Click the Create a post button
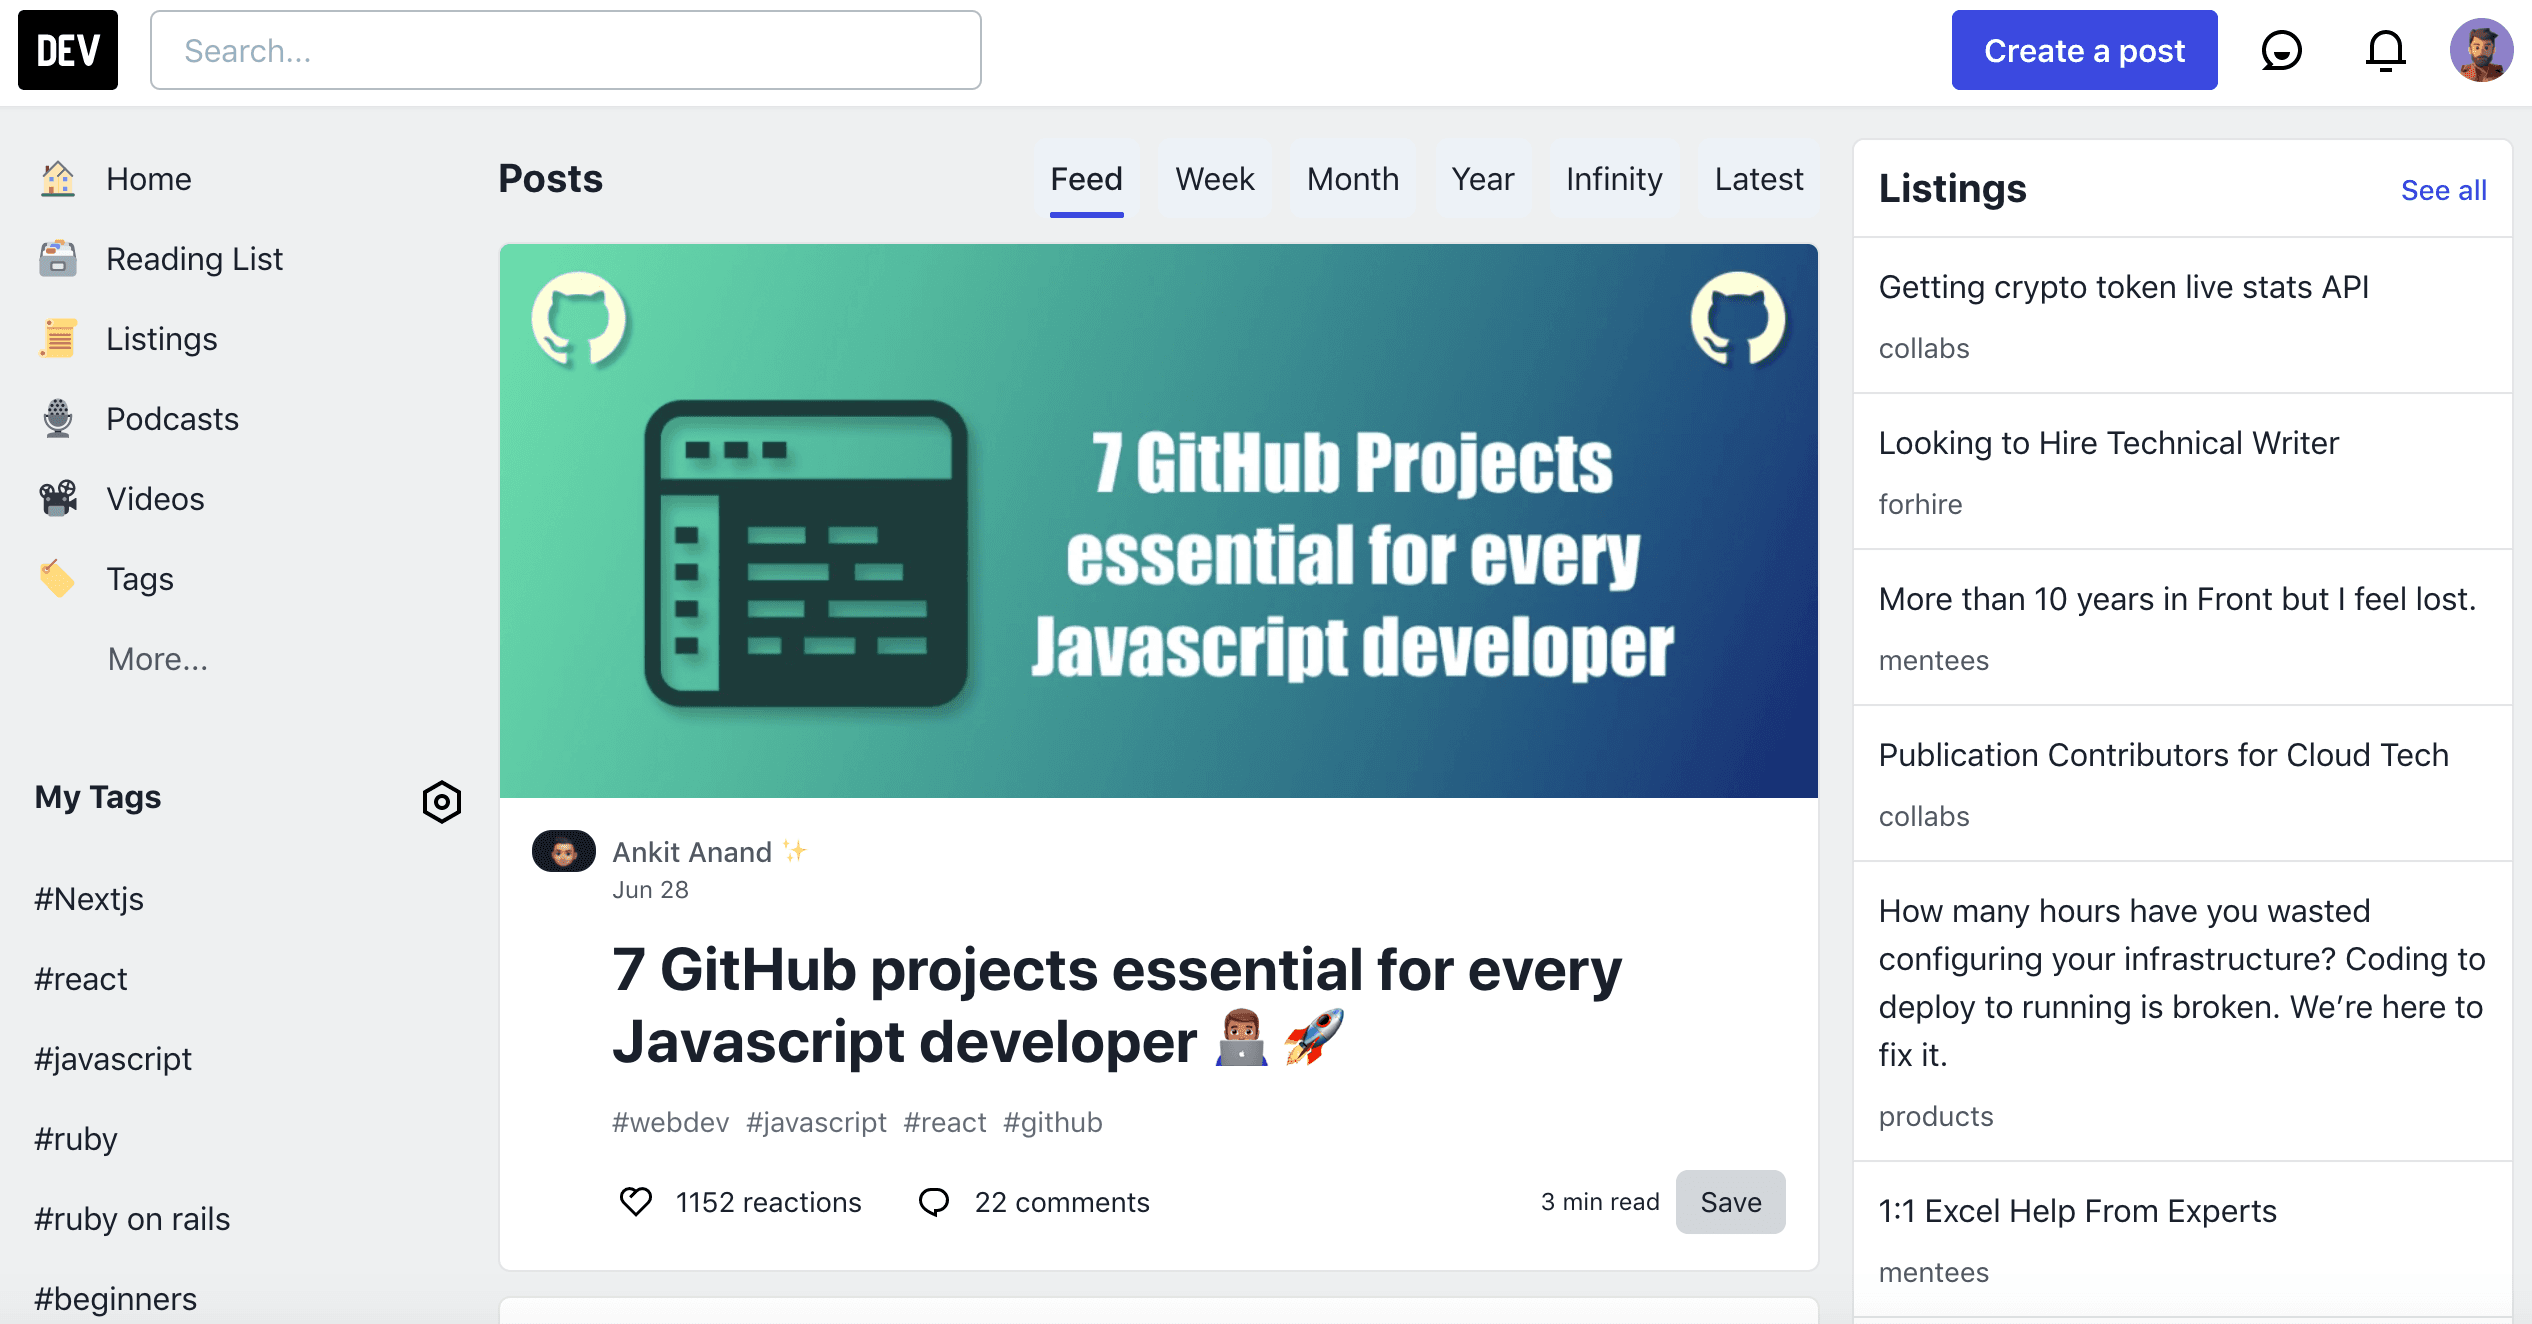The height and width of the screenshot is (1324, 2532). (2084, 50)
